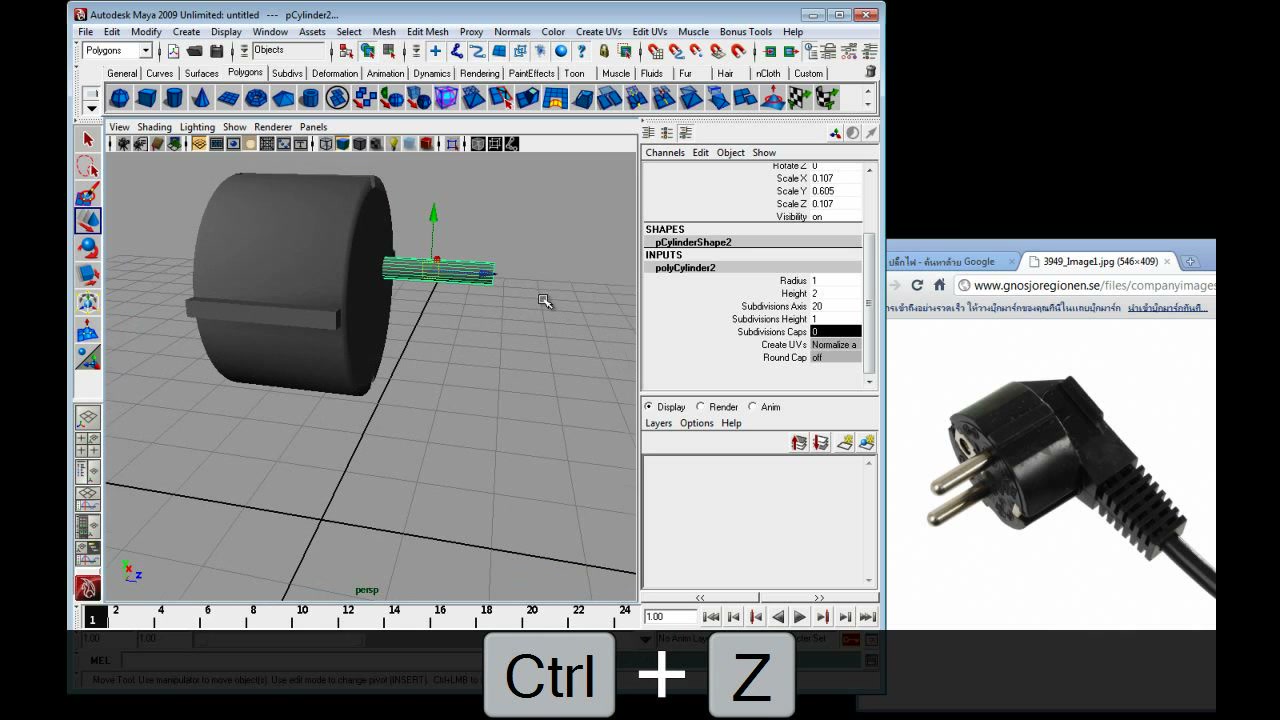Open the Shading panel menu

[x=154, y=127]
